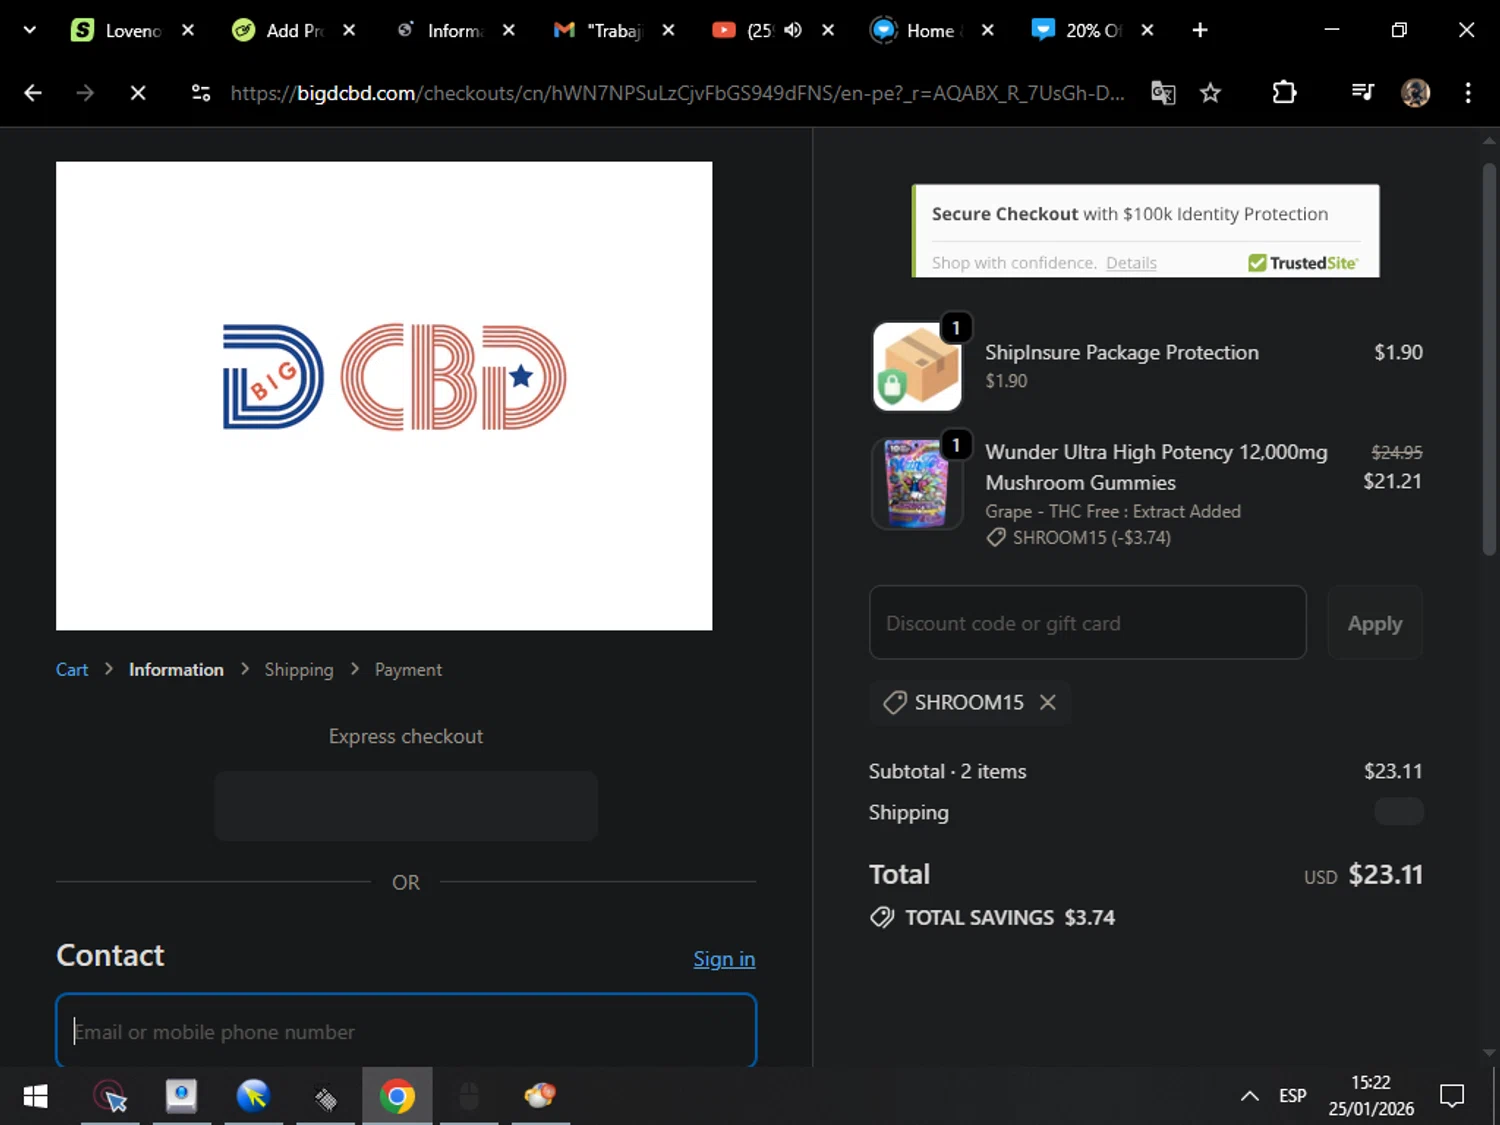Click the SHROOM15 tag icon
This screenshot has height=1125, width=1500.
point(894,702)
